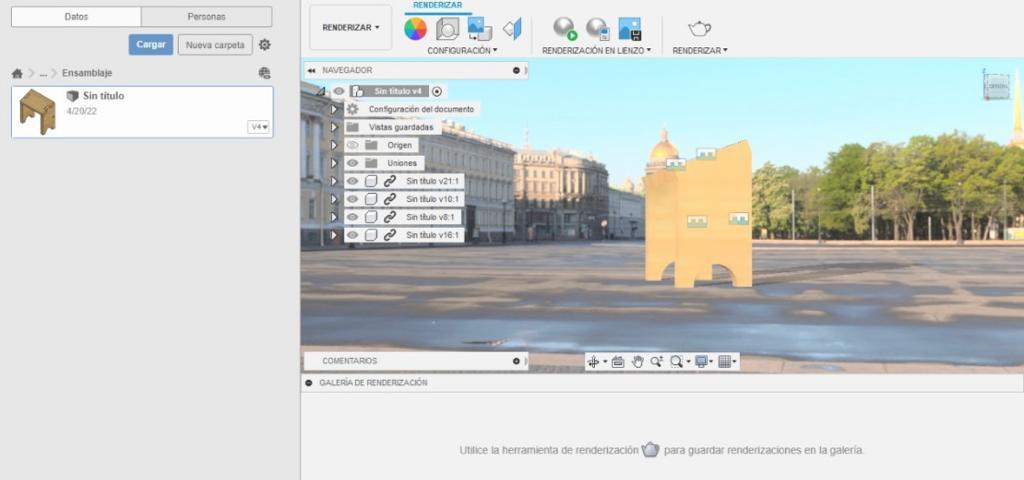1024x480 pixels.
Task: Switch to the Personas tab
Action: (x=206, y=16)
